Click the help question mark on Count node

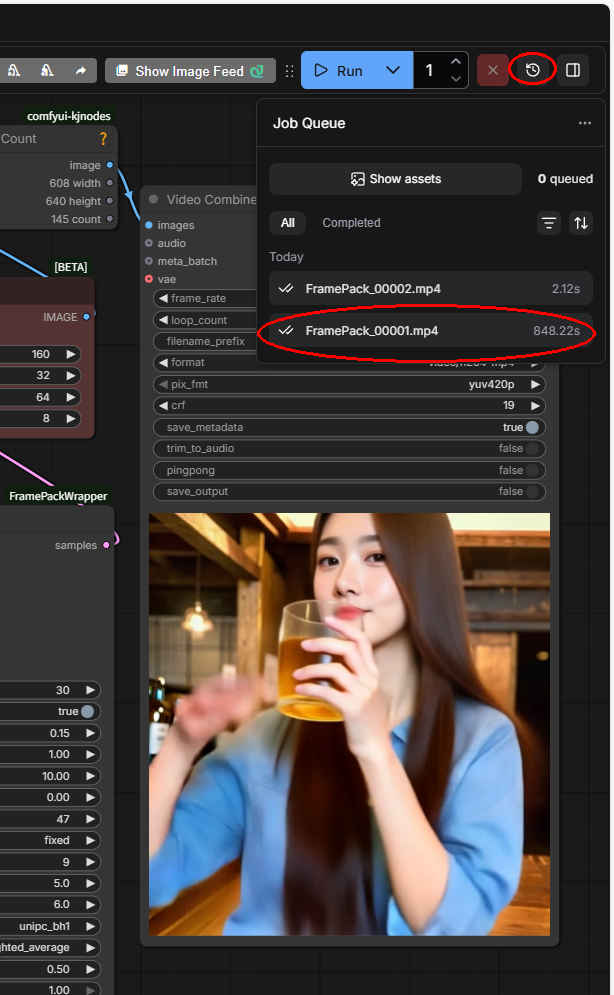click(102, 139)
